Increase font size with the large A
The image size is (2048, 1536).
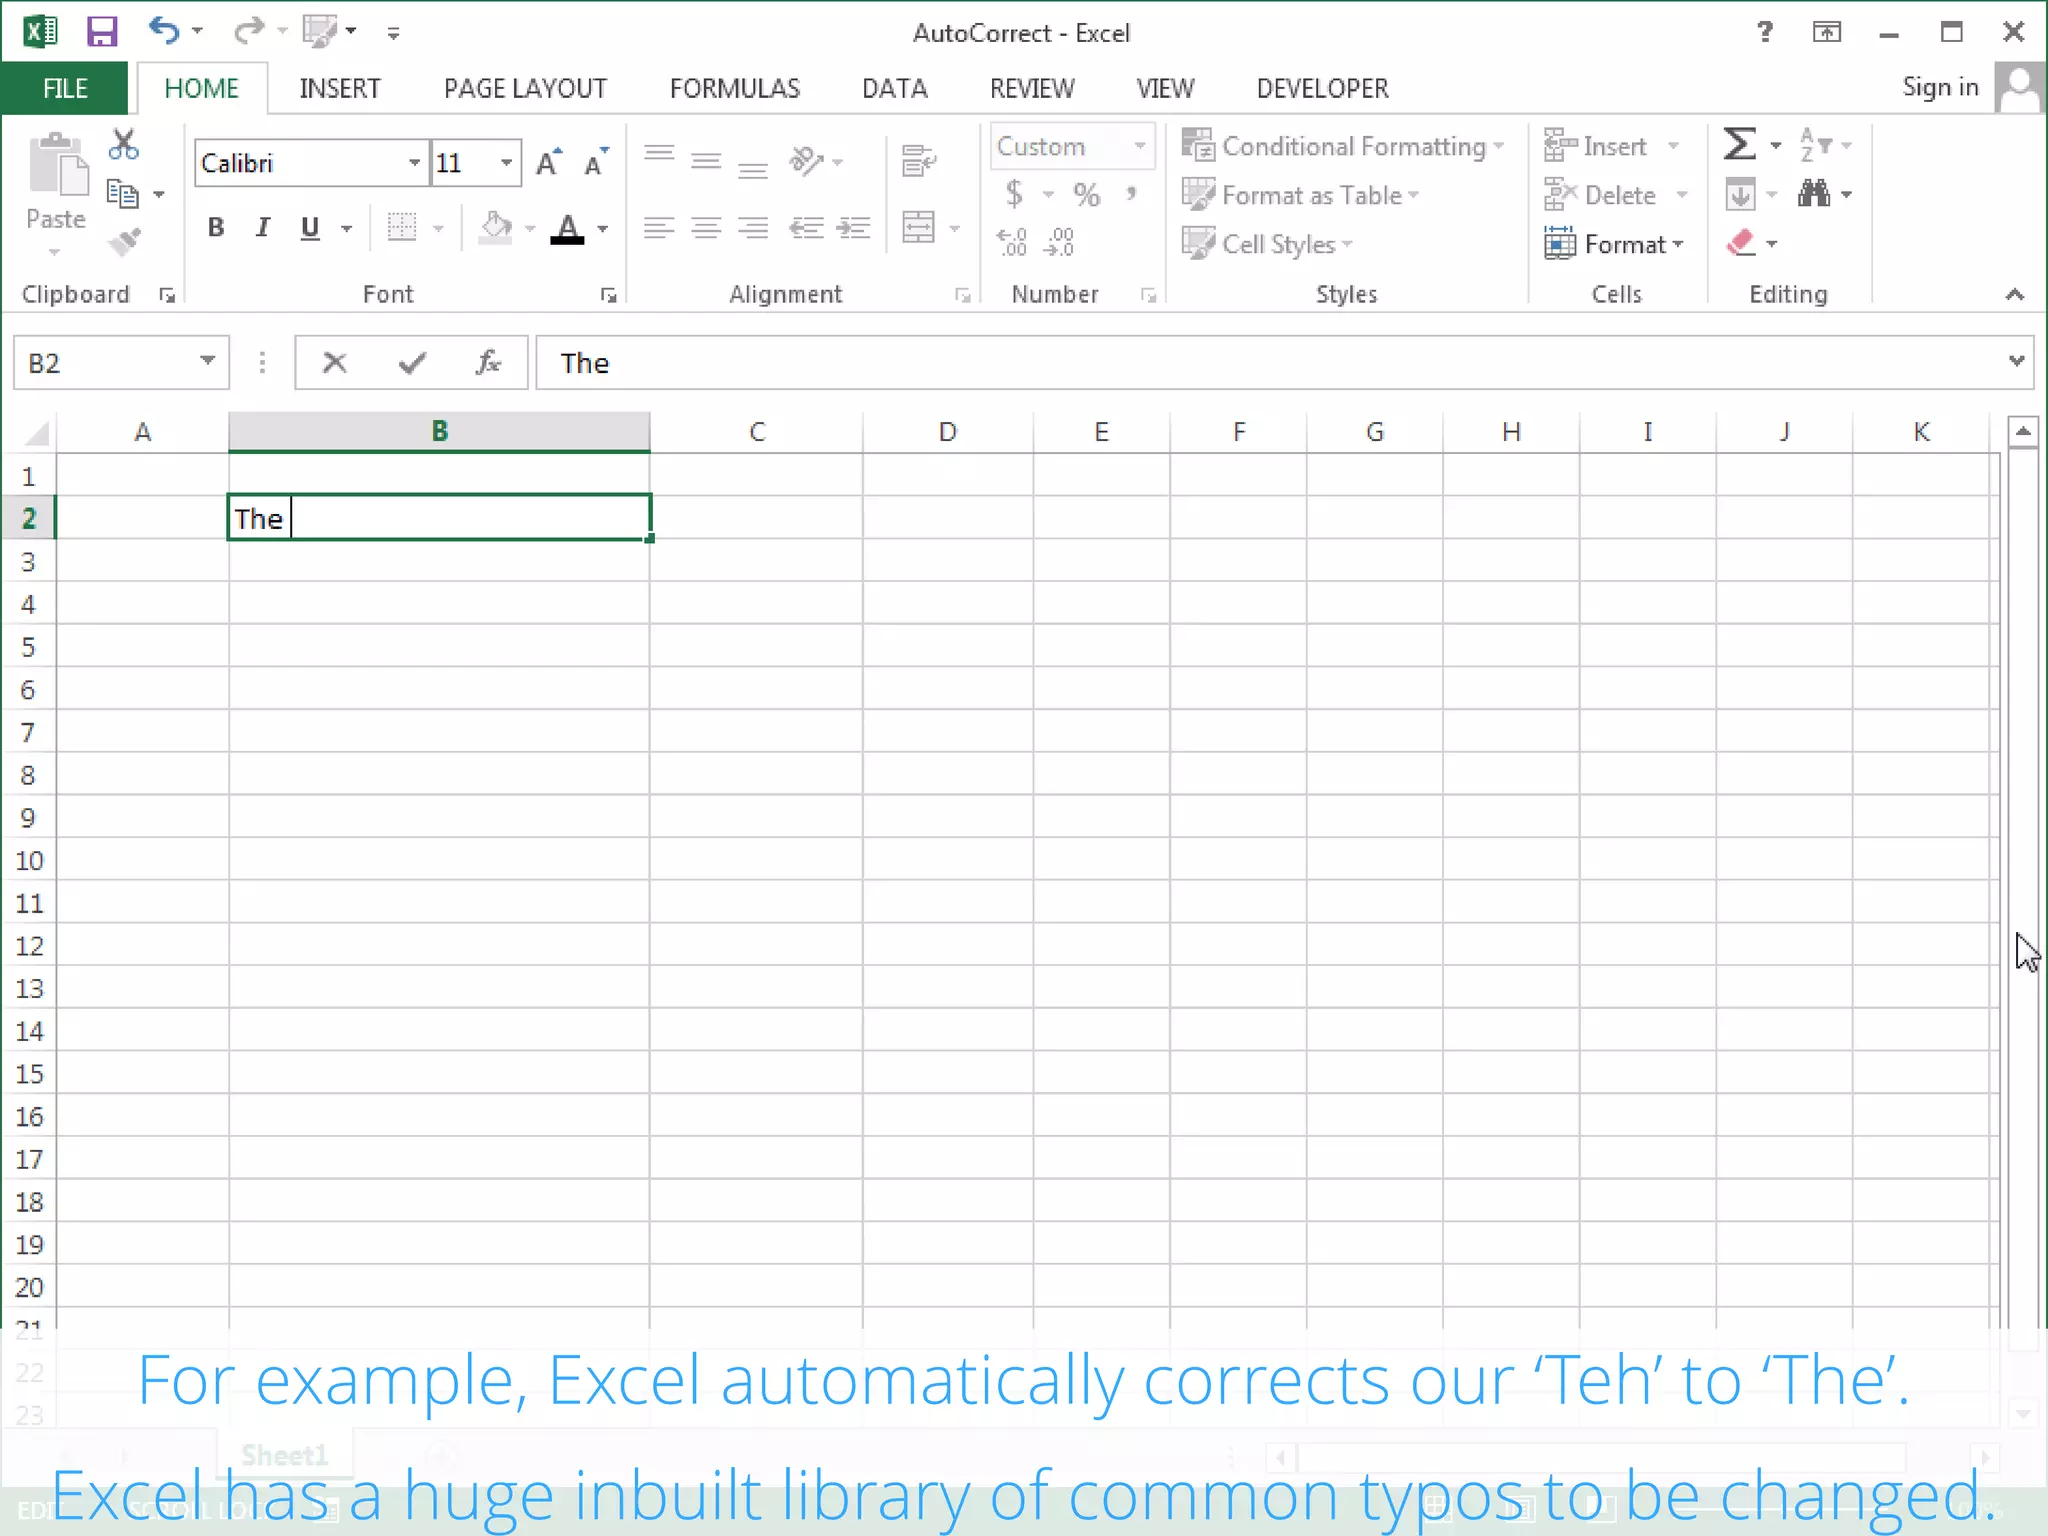pyautogui.click(x=549, y=163)
